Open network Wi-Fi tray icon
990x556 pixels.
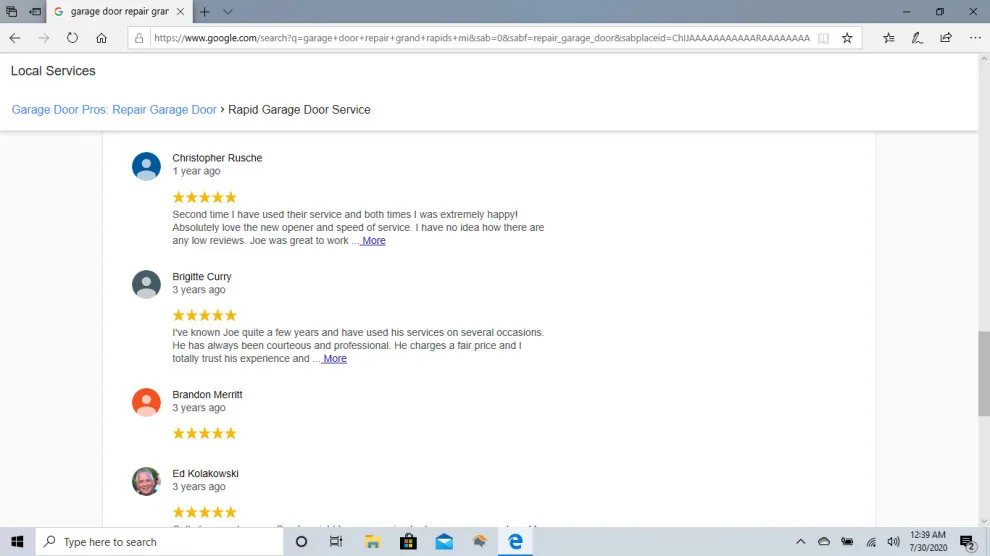(x=871, y=541)
